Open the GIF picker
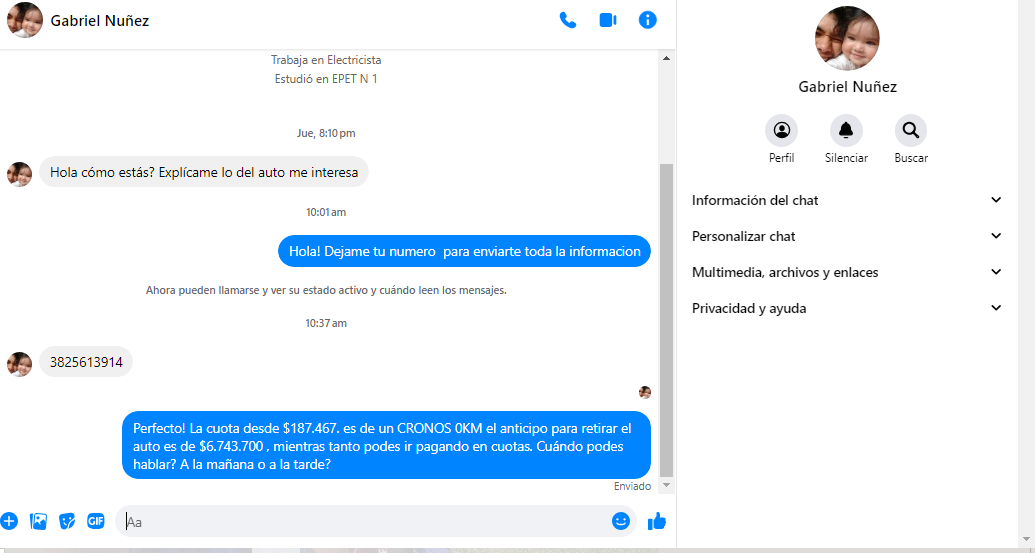 coord(96,521)
